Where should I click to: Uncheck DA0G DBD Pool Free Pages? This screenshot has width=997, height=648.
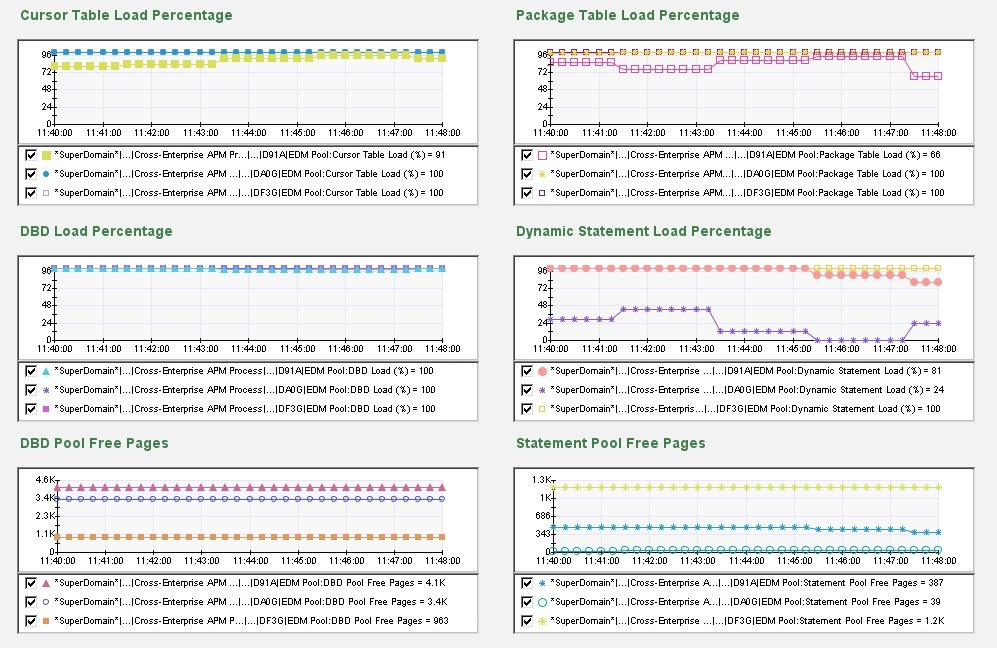click(31, 602)
